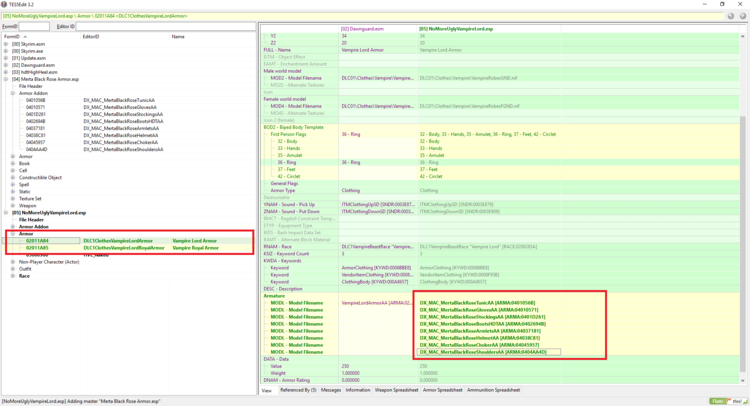Image resolution: width=750 pixels, height=406 pixels.
Task: Open the Armor Spreadsheet tab
Action: [x=442, y=390]
